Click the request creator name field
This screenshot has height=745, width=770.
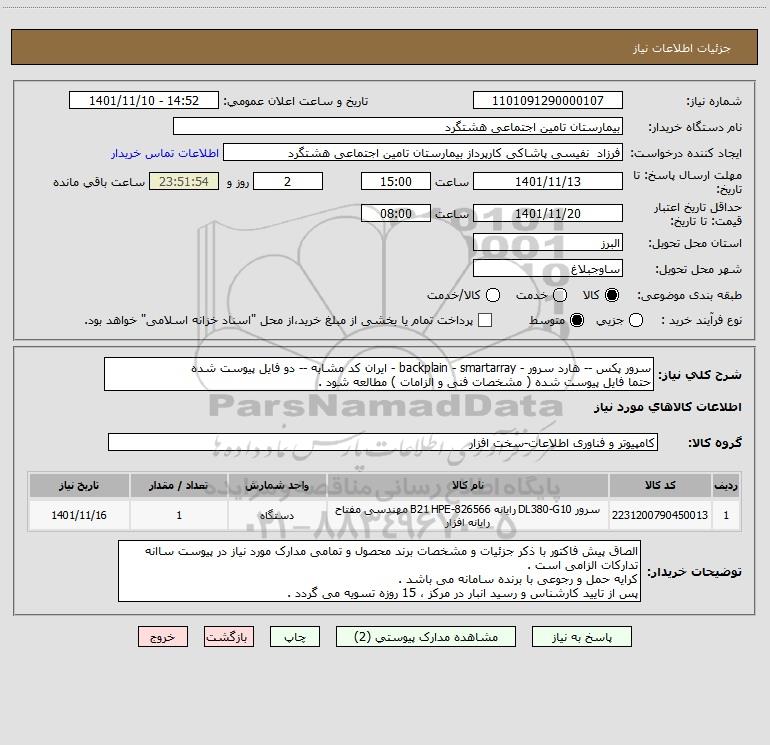pyautogui.click(x=423, y=153)
